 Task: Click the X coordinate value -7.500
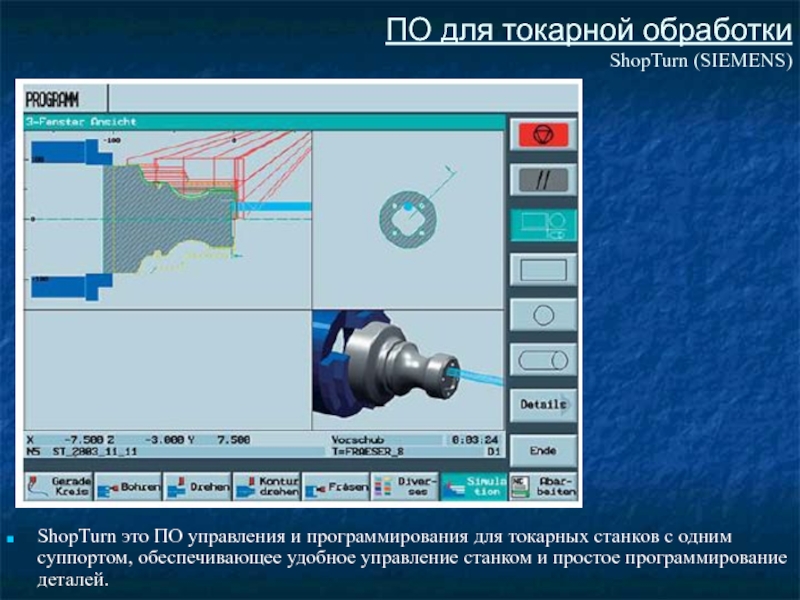[x=84, y=440]
